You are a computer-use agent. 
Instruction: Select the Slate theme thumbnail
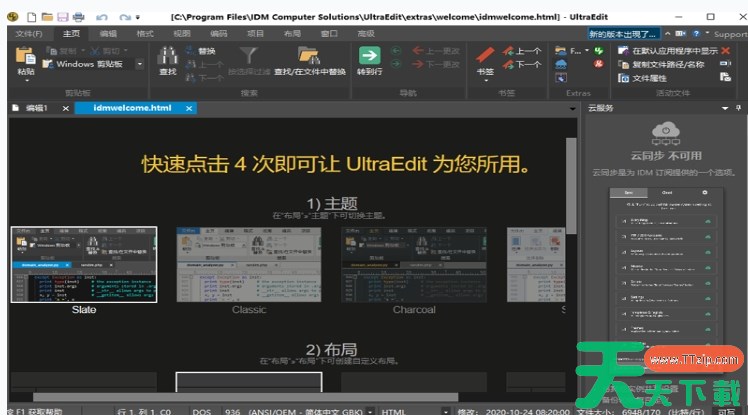[x=84, y=264]
